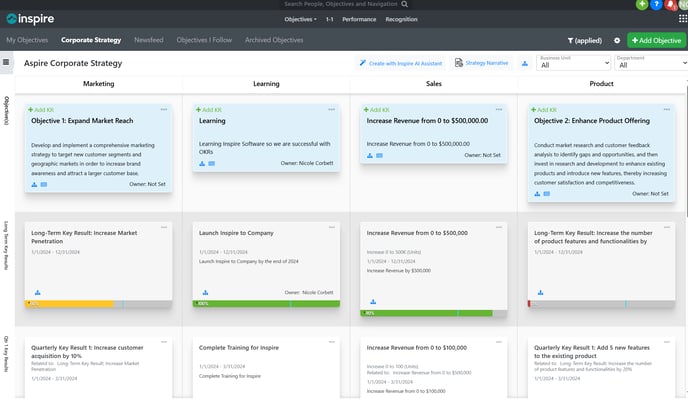Open the blue help question icon

pyautogui.click(x=656, y=4)
